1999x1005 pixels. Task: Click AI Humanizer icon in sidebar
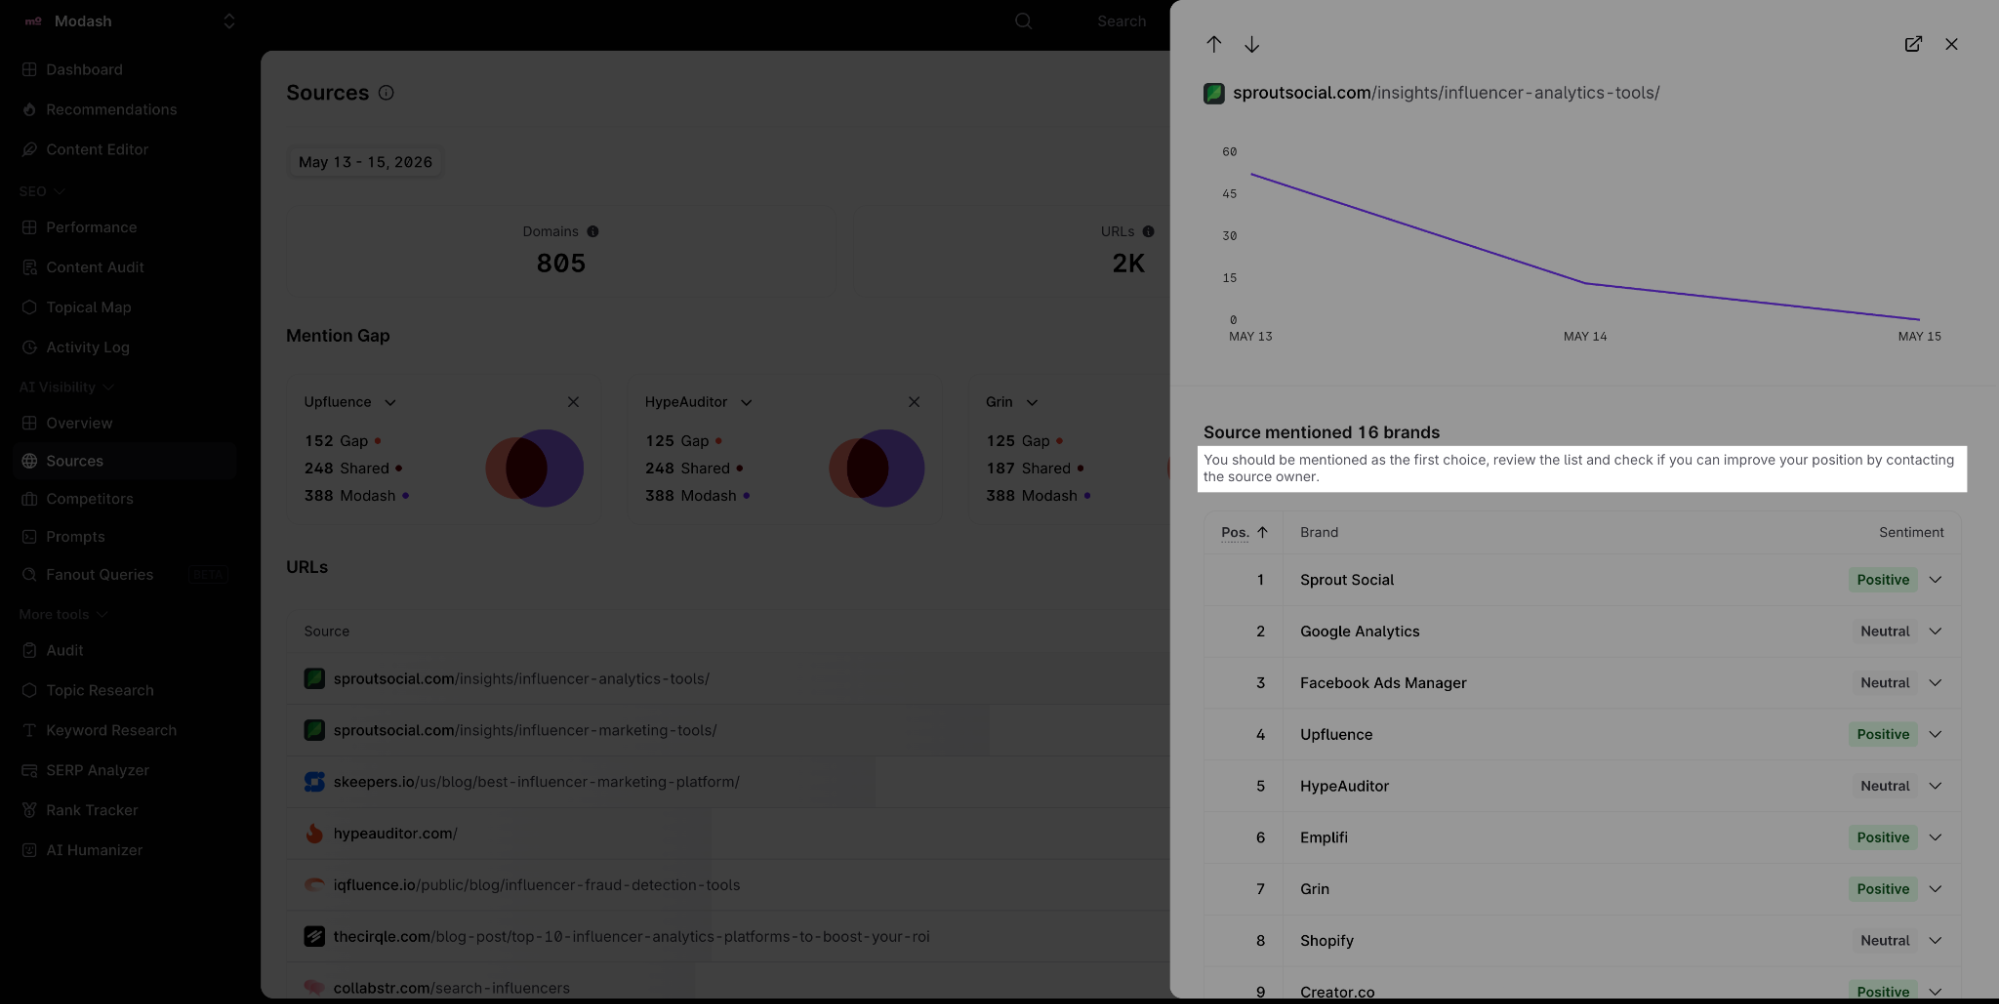tap(29, 850)
